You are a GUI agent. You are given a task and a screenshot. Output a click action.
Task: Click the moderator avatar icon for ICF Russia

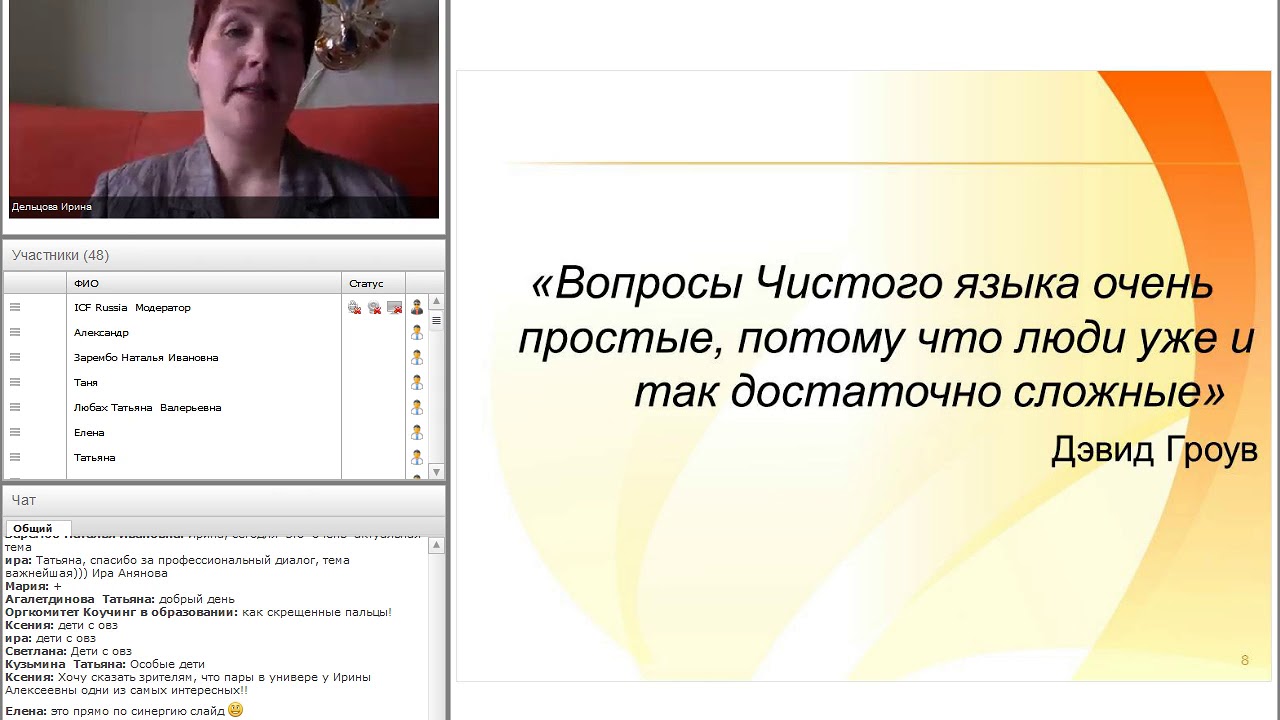(x=417, y=307)
